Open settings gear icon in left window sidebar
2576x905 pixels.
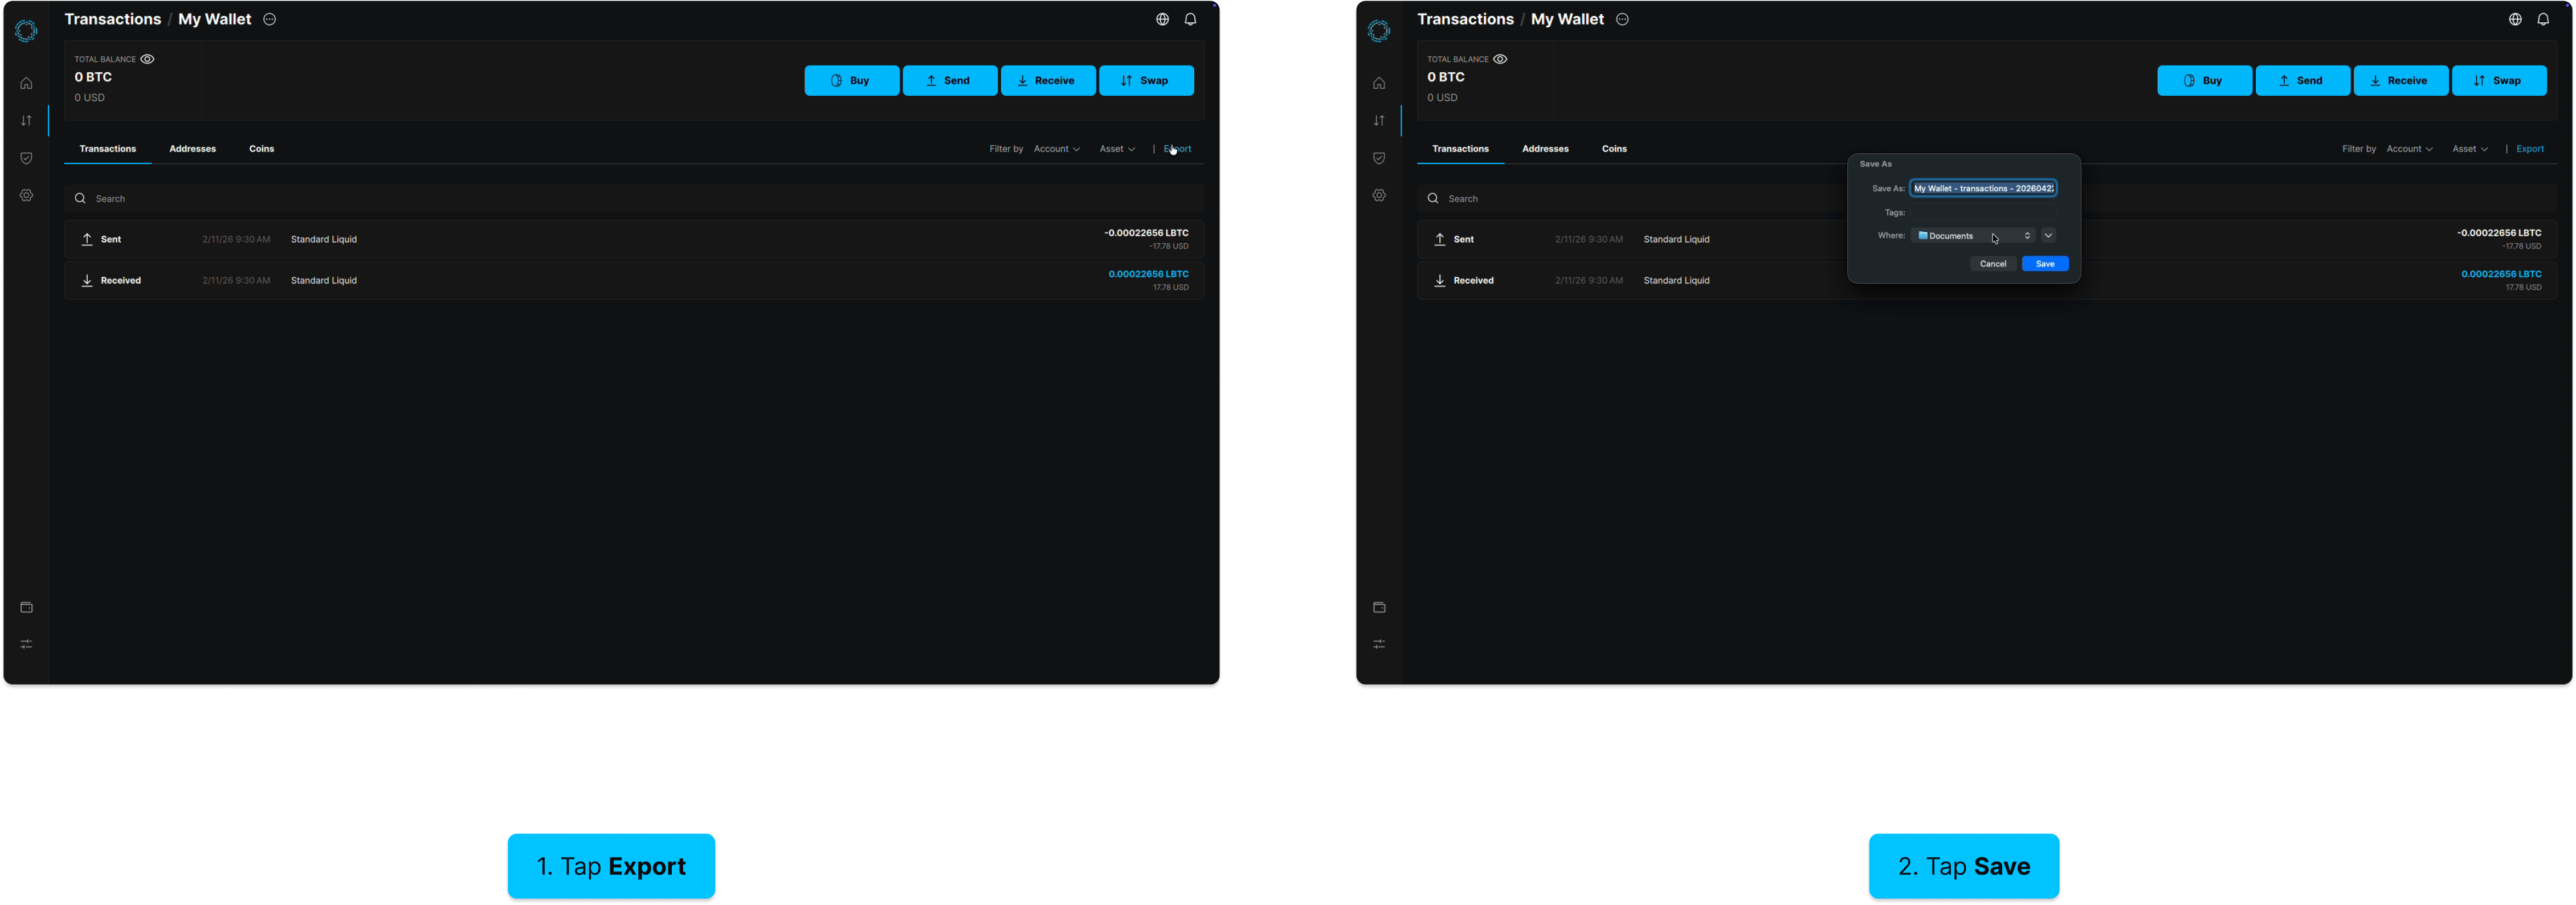[x=26, y=195]
